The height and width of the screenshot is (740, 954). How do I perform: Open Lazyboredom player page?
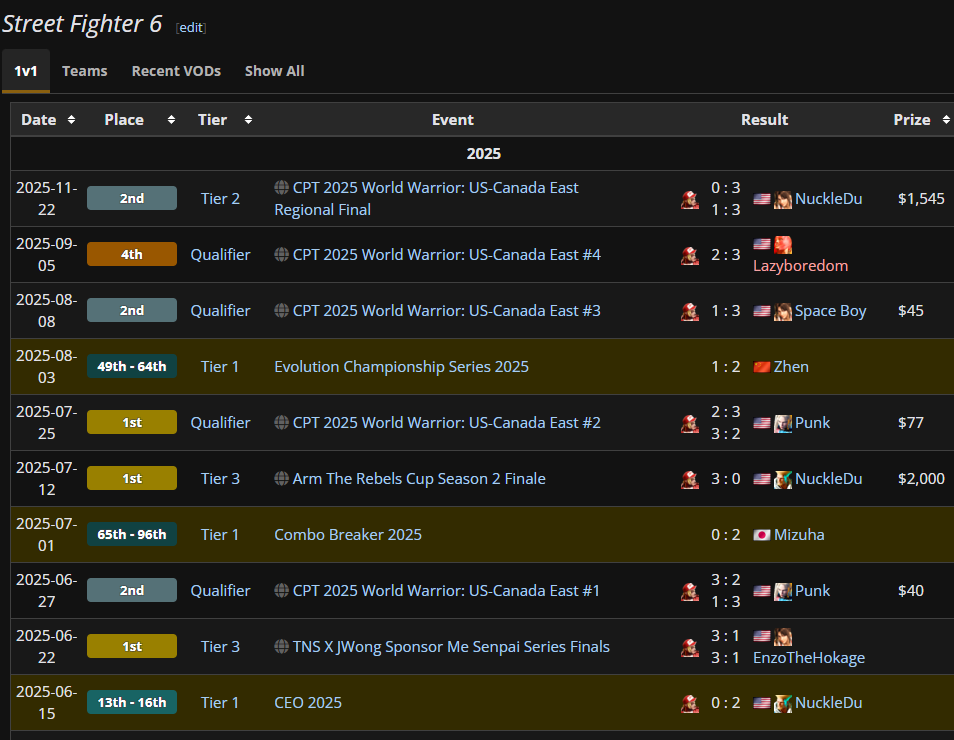tap(801, 266)
